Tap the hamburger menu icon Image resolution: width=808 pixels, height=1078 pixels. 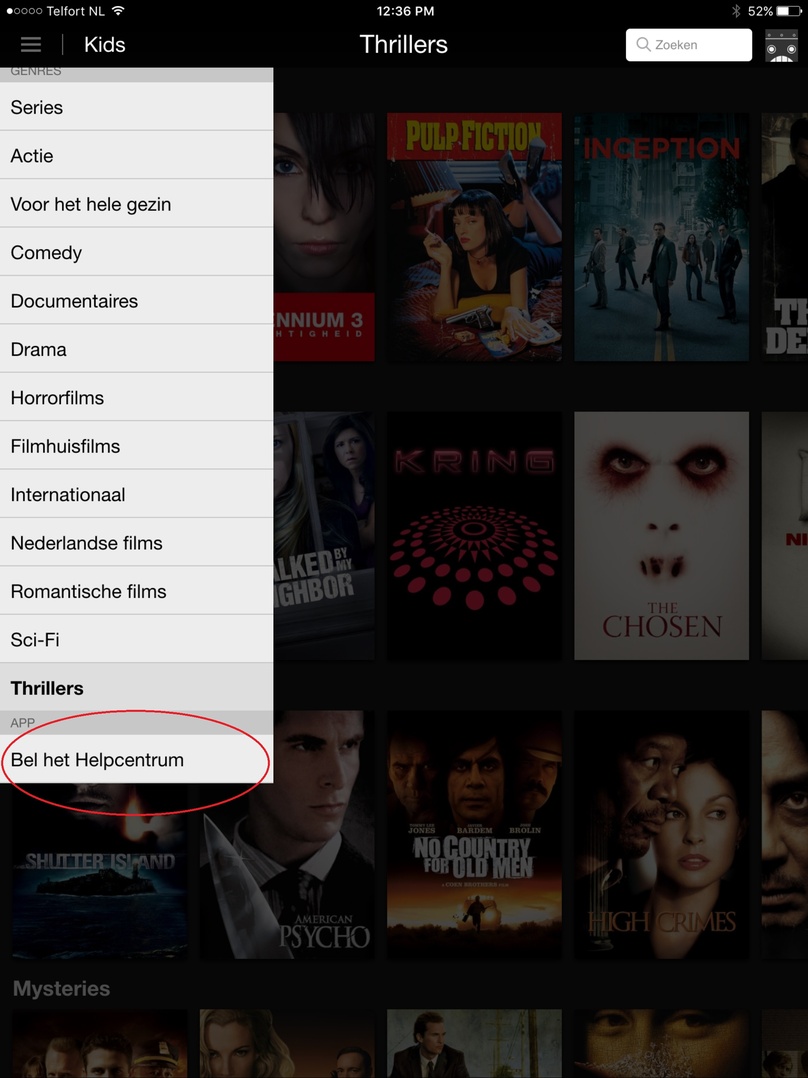[30, 45]
